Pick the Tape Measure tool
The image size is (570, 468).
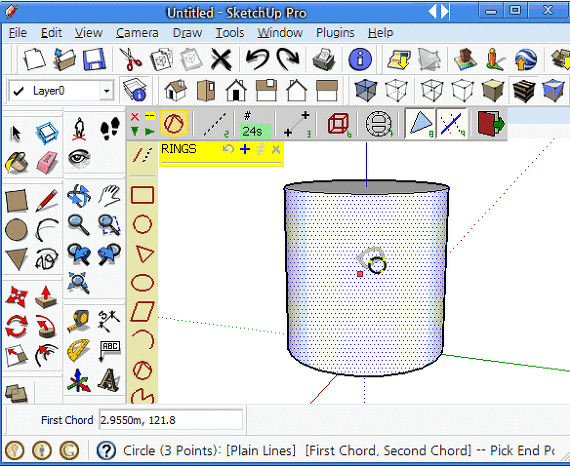[79, 321]
